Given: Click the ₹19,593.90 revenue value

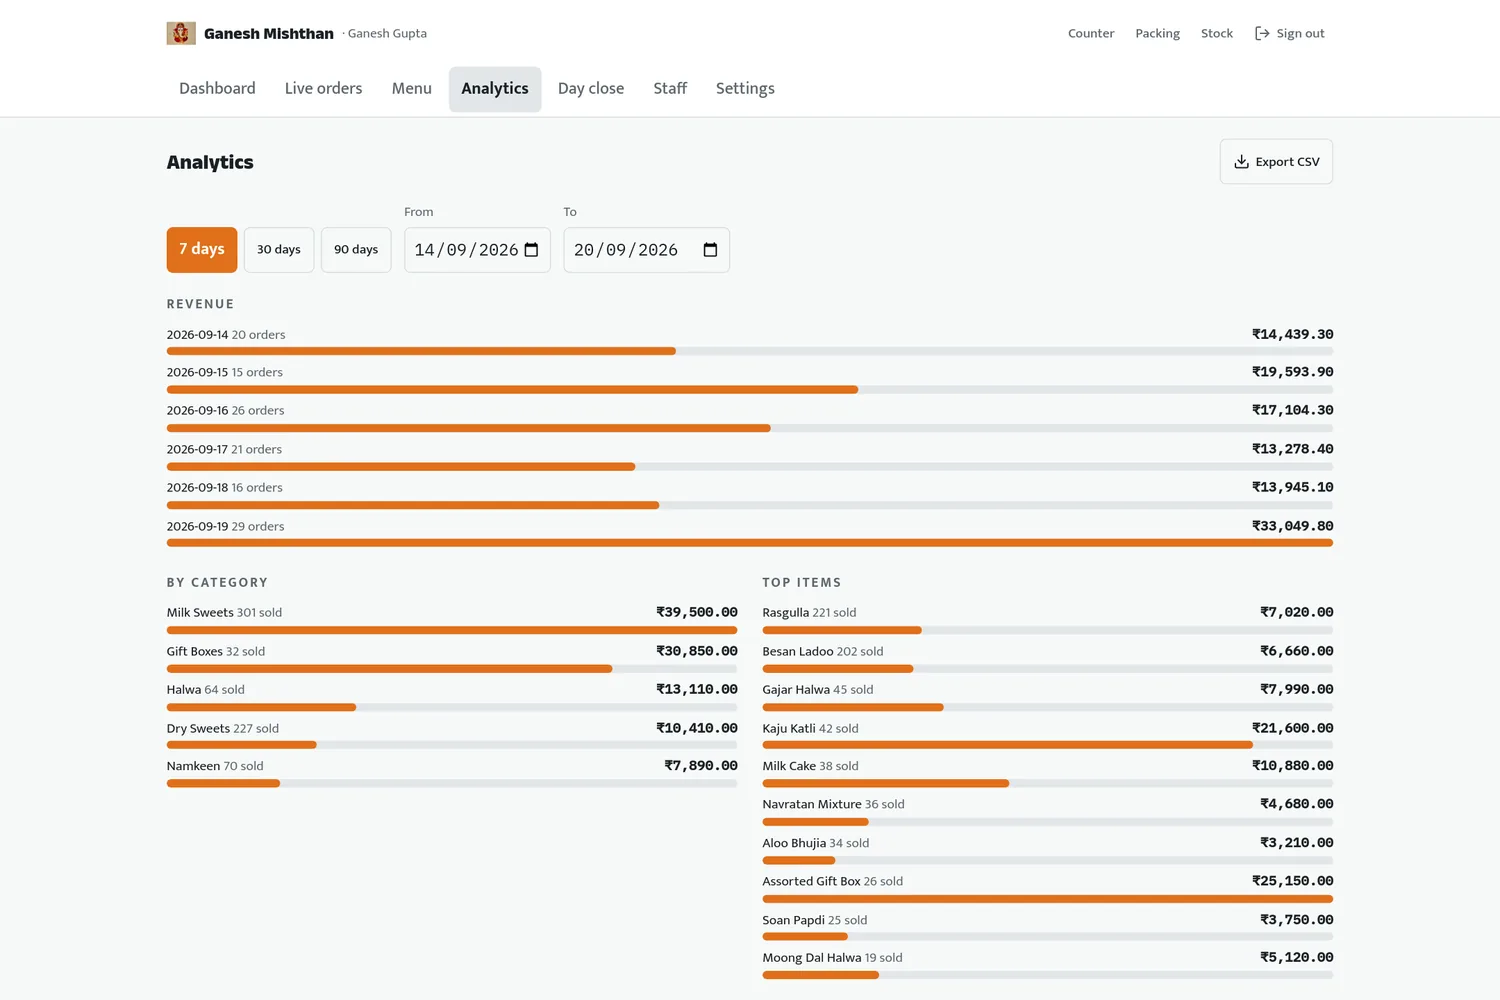Looking at the screenshot, I should point(1292,372).
